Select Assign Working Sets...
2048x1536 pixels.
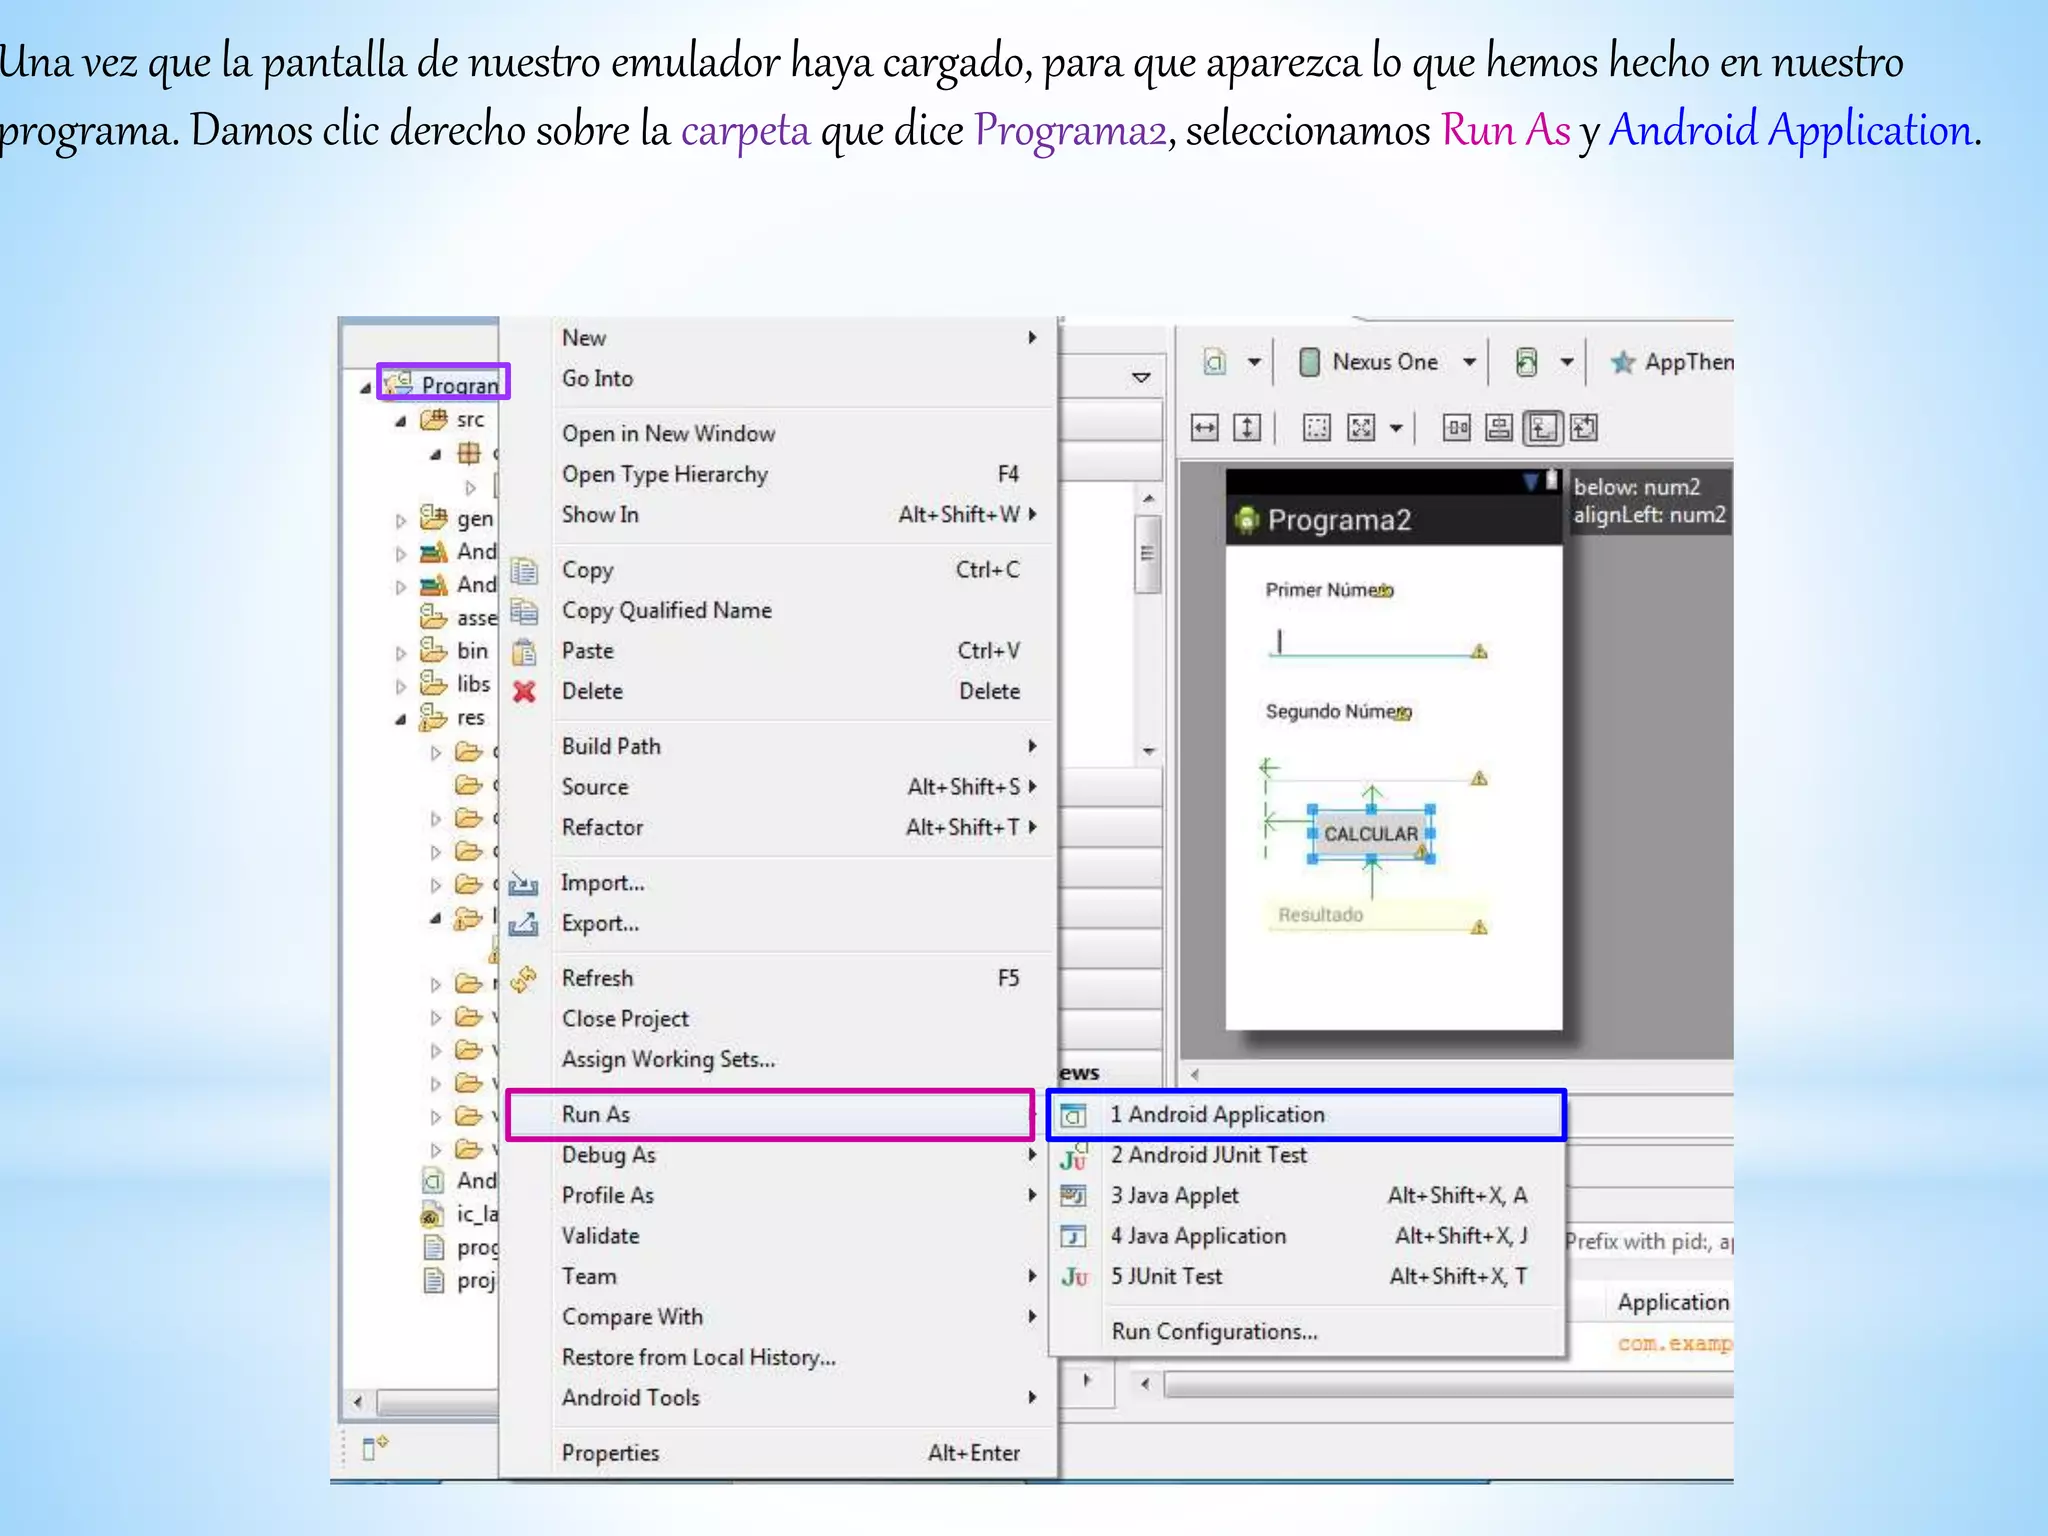(x=778, y=1060)
